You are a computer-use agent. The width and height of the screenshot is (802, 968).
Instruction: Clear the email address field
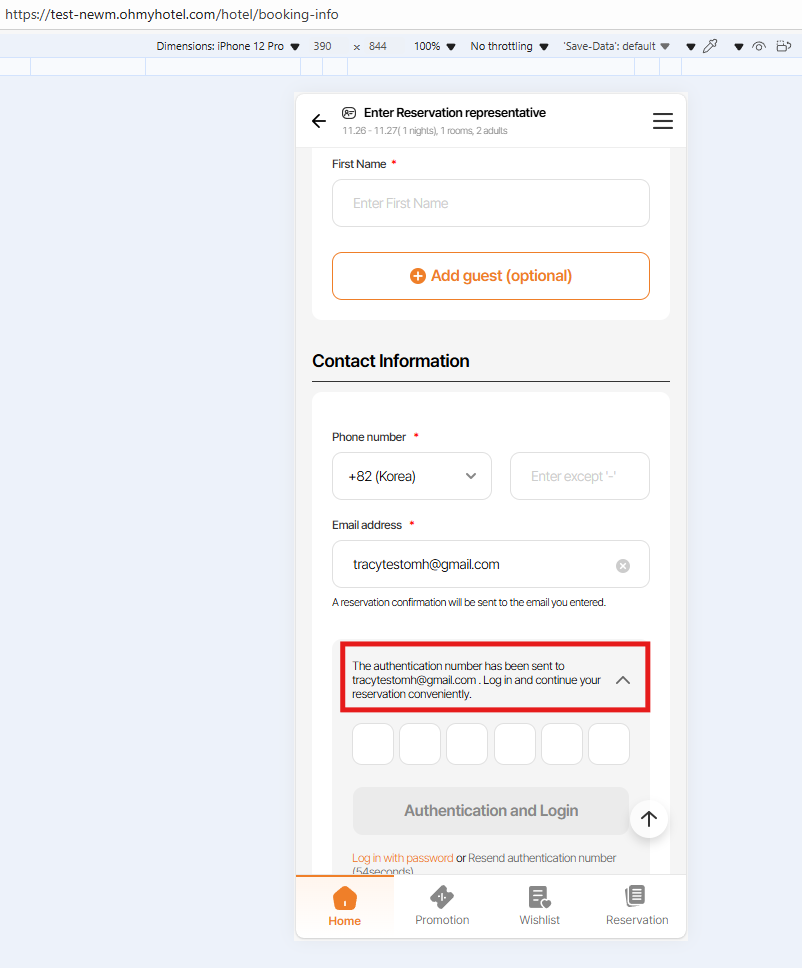623,566
